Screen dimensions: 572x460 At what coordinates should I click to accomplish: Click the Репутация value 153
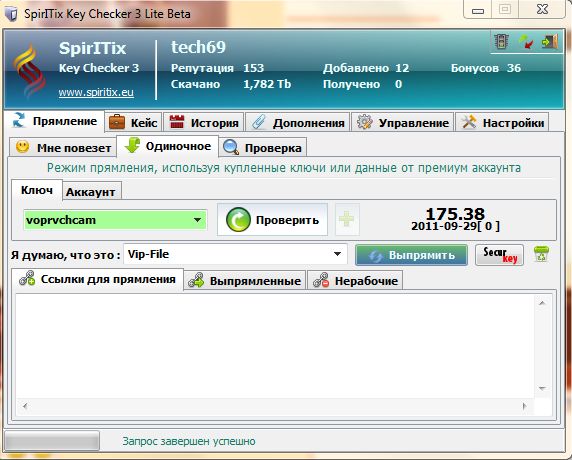[x=254, y=68]
